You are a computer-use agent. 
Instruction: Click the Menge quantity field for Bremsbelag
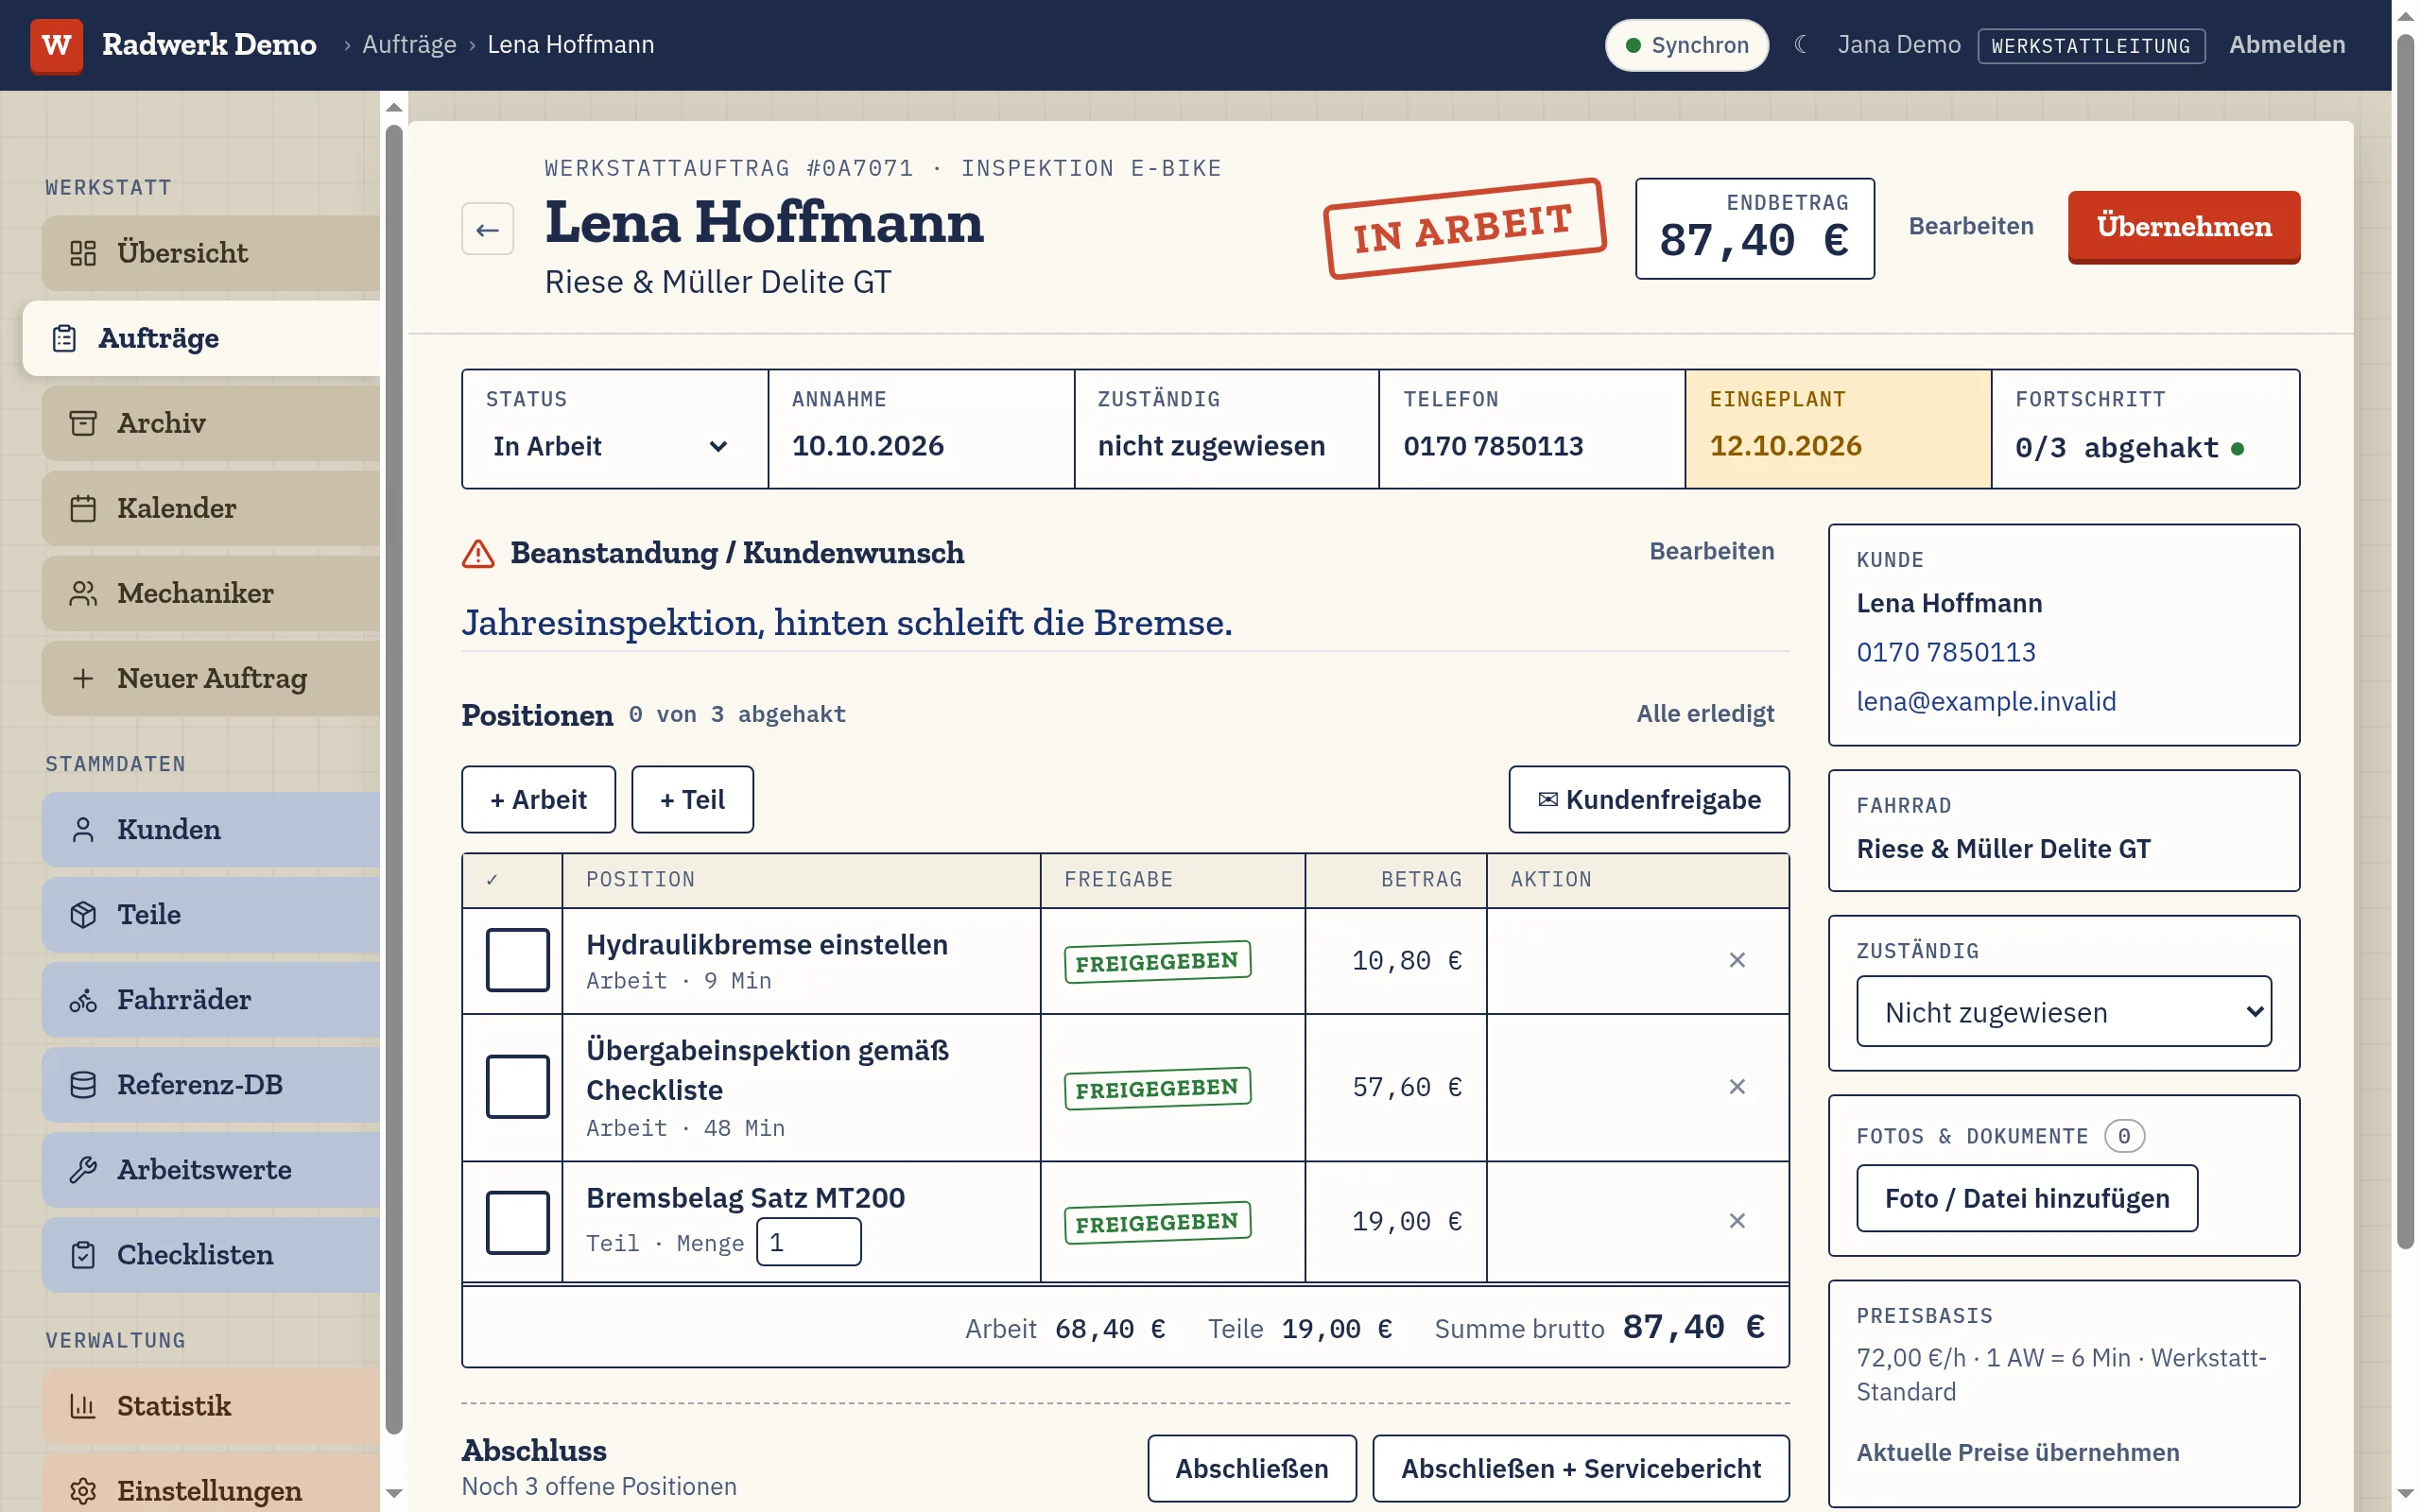pos(808,1242)
